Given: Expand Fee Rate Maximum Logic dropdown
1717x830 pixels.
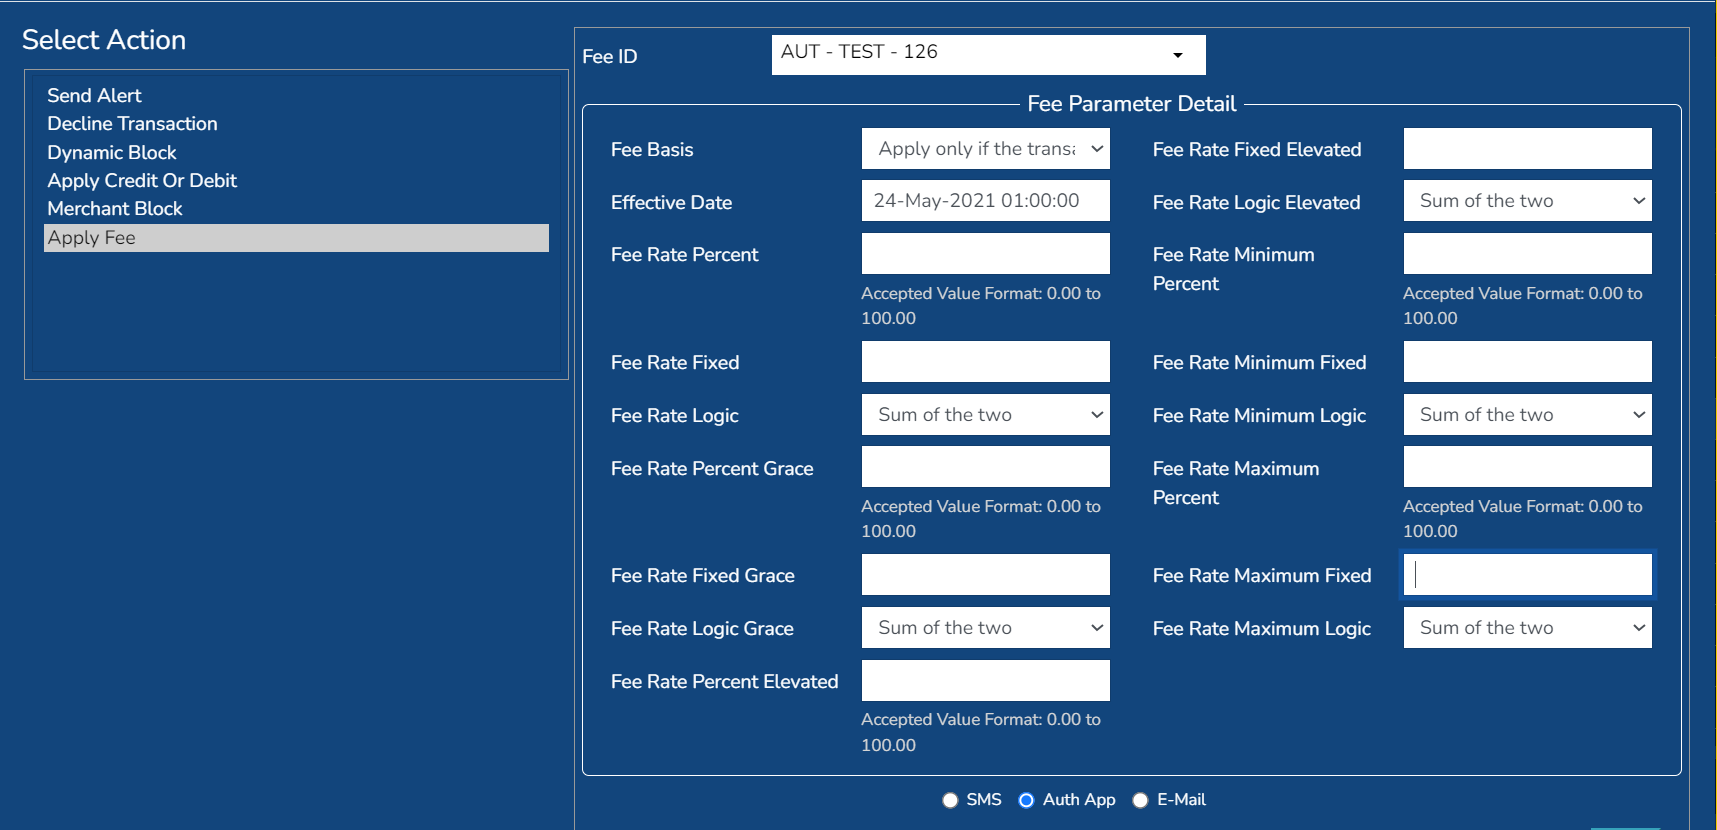Looking at the screenshot, I should [1528, 628].
